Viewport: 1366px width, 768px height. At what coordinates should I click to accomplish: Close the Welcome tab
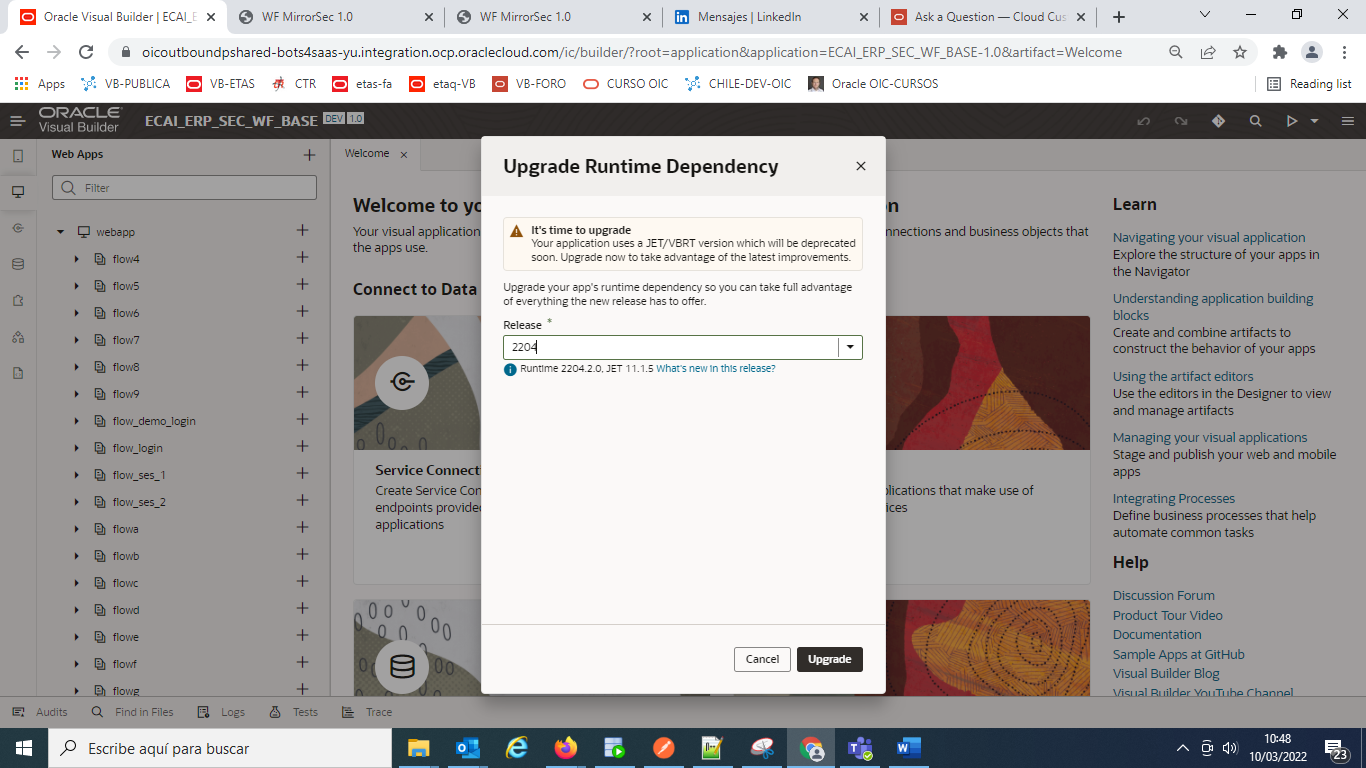pyautogui.click(x=404, y=155)
